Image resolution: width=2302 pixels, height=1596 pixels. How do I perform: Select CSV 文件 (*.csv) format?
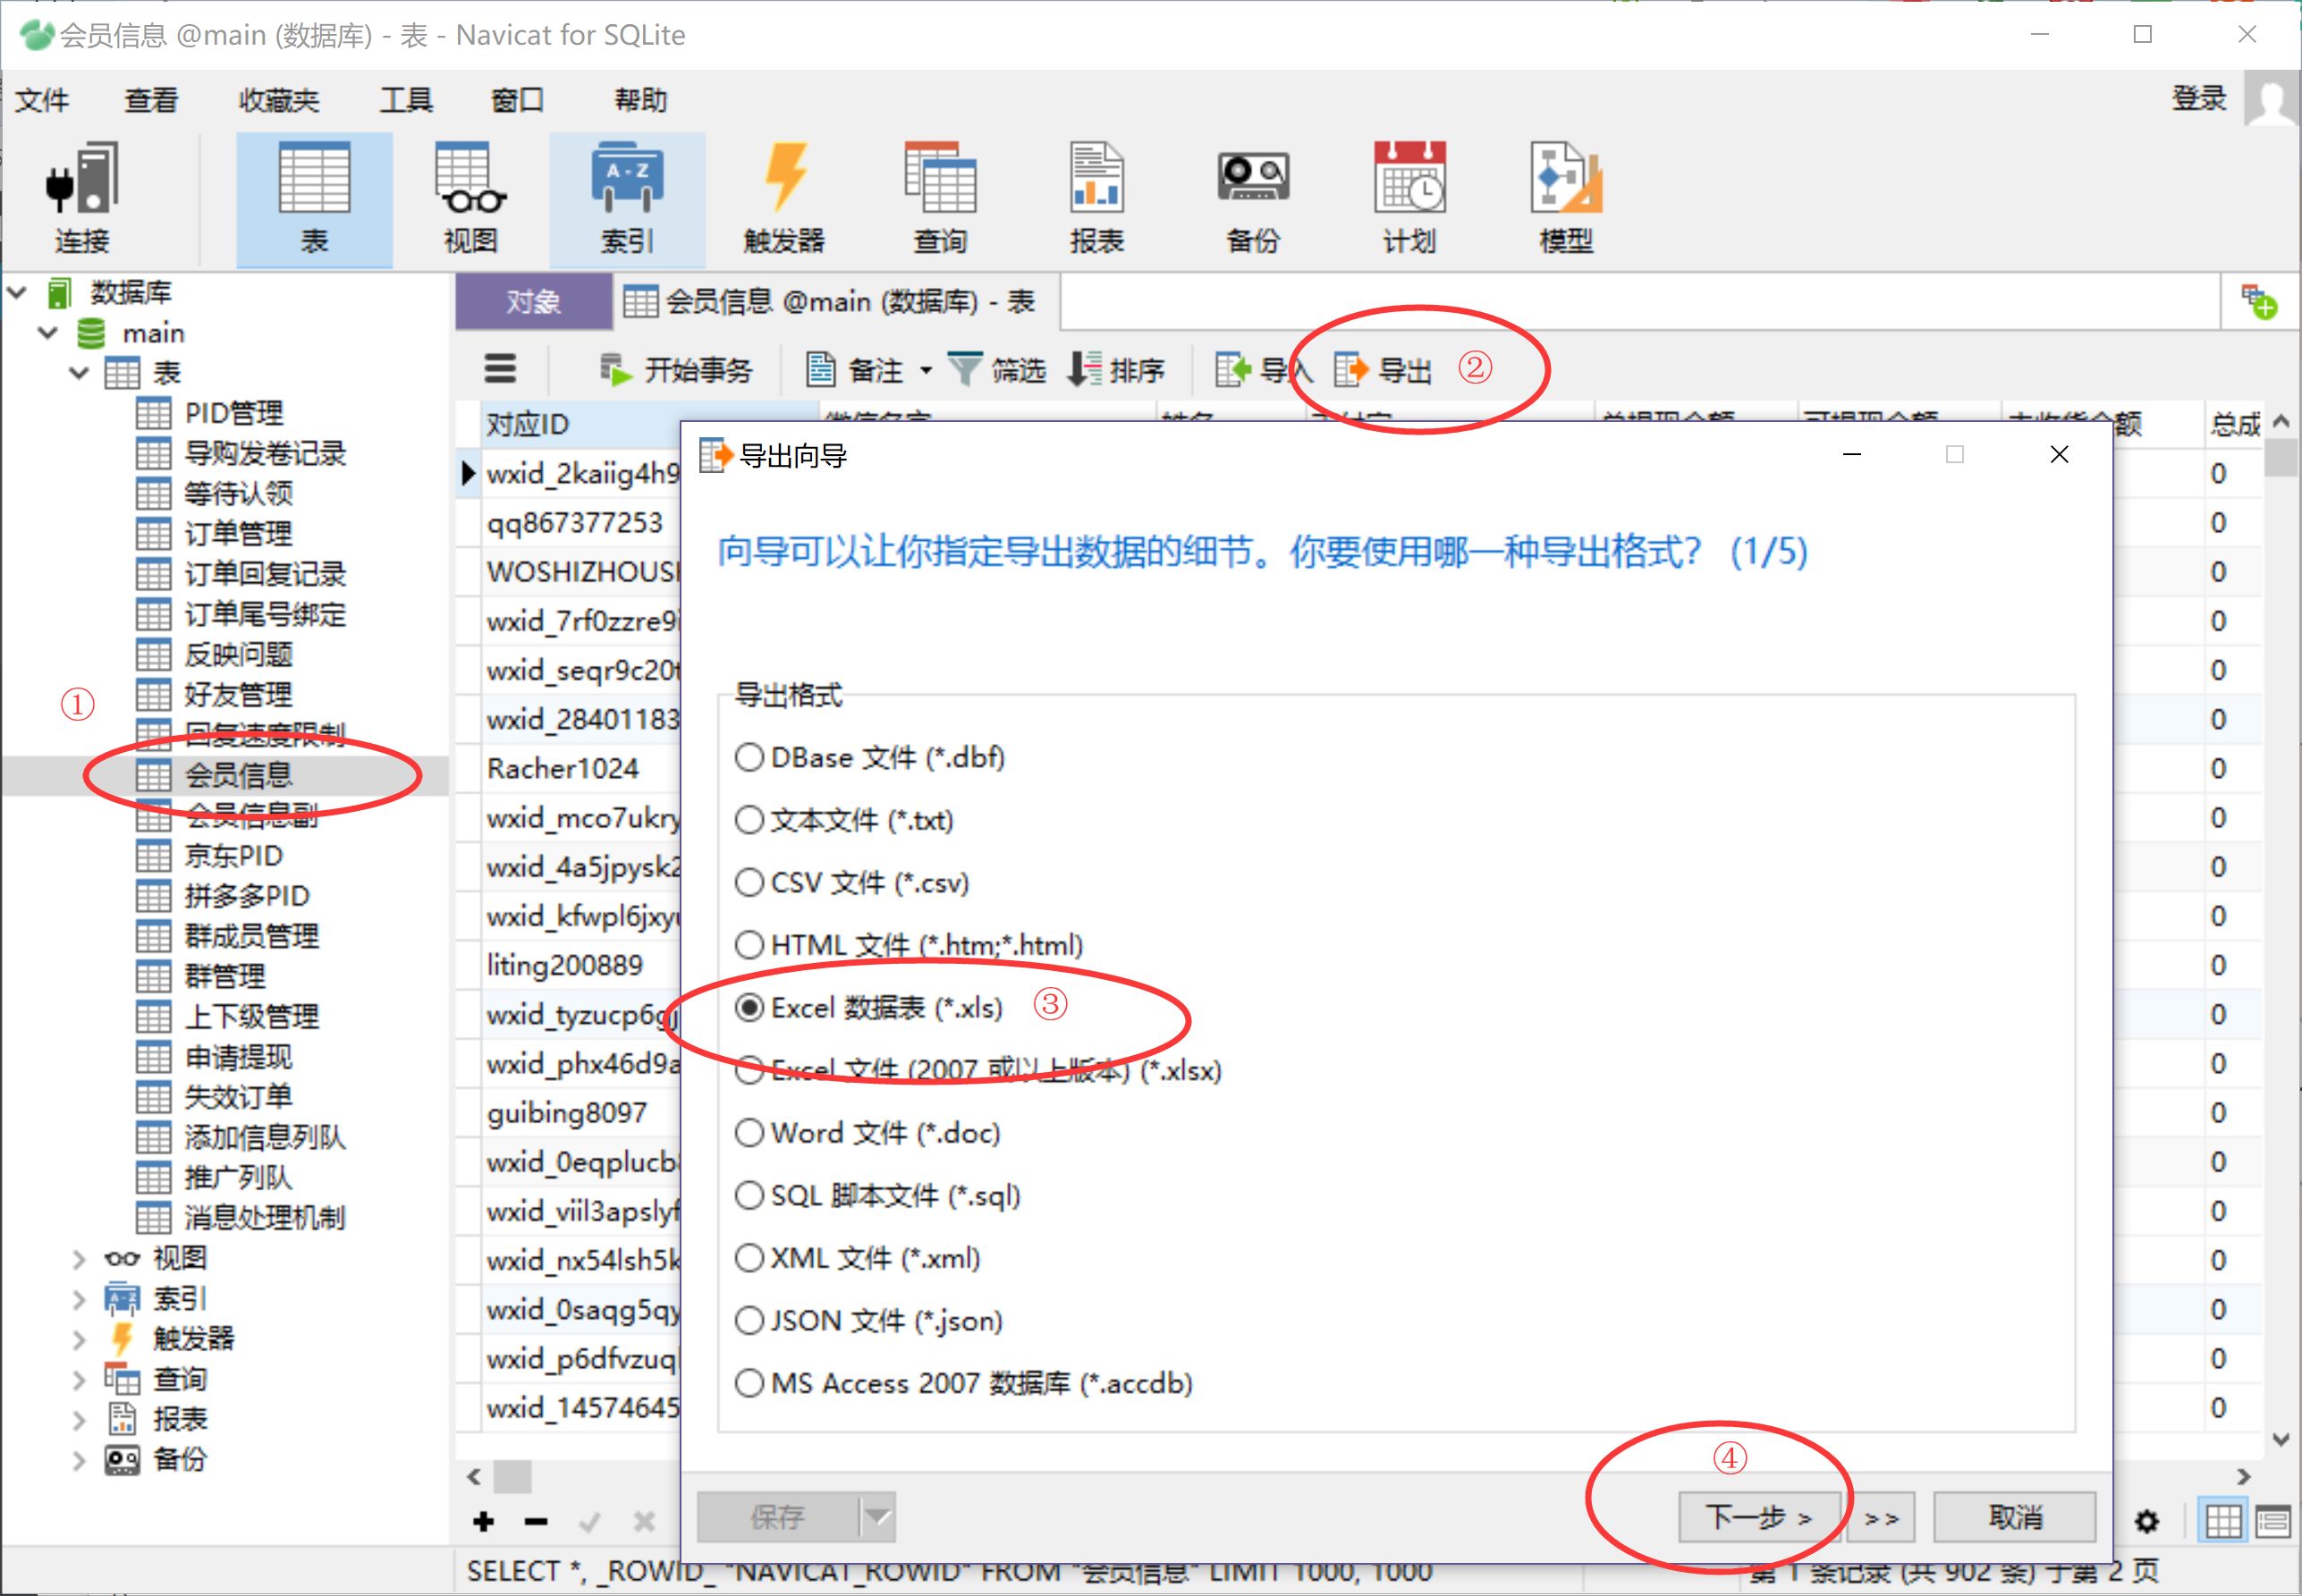[x=852, y=882]
